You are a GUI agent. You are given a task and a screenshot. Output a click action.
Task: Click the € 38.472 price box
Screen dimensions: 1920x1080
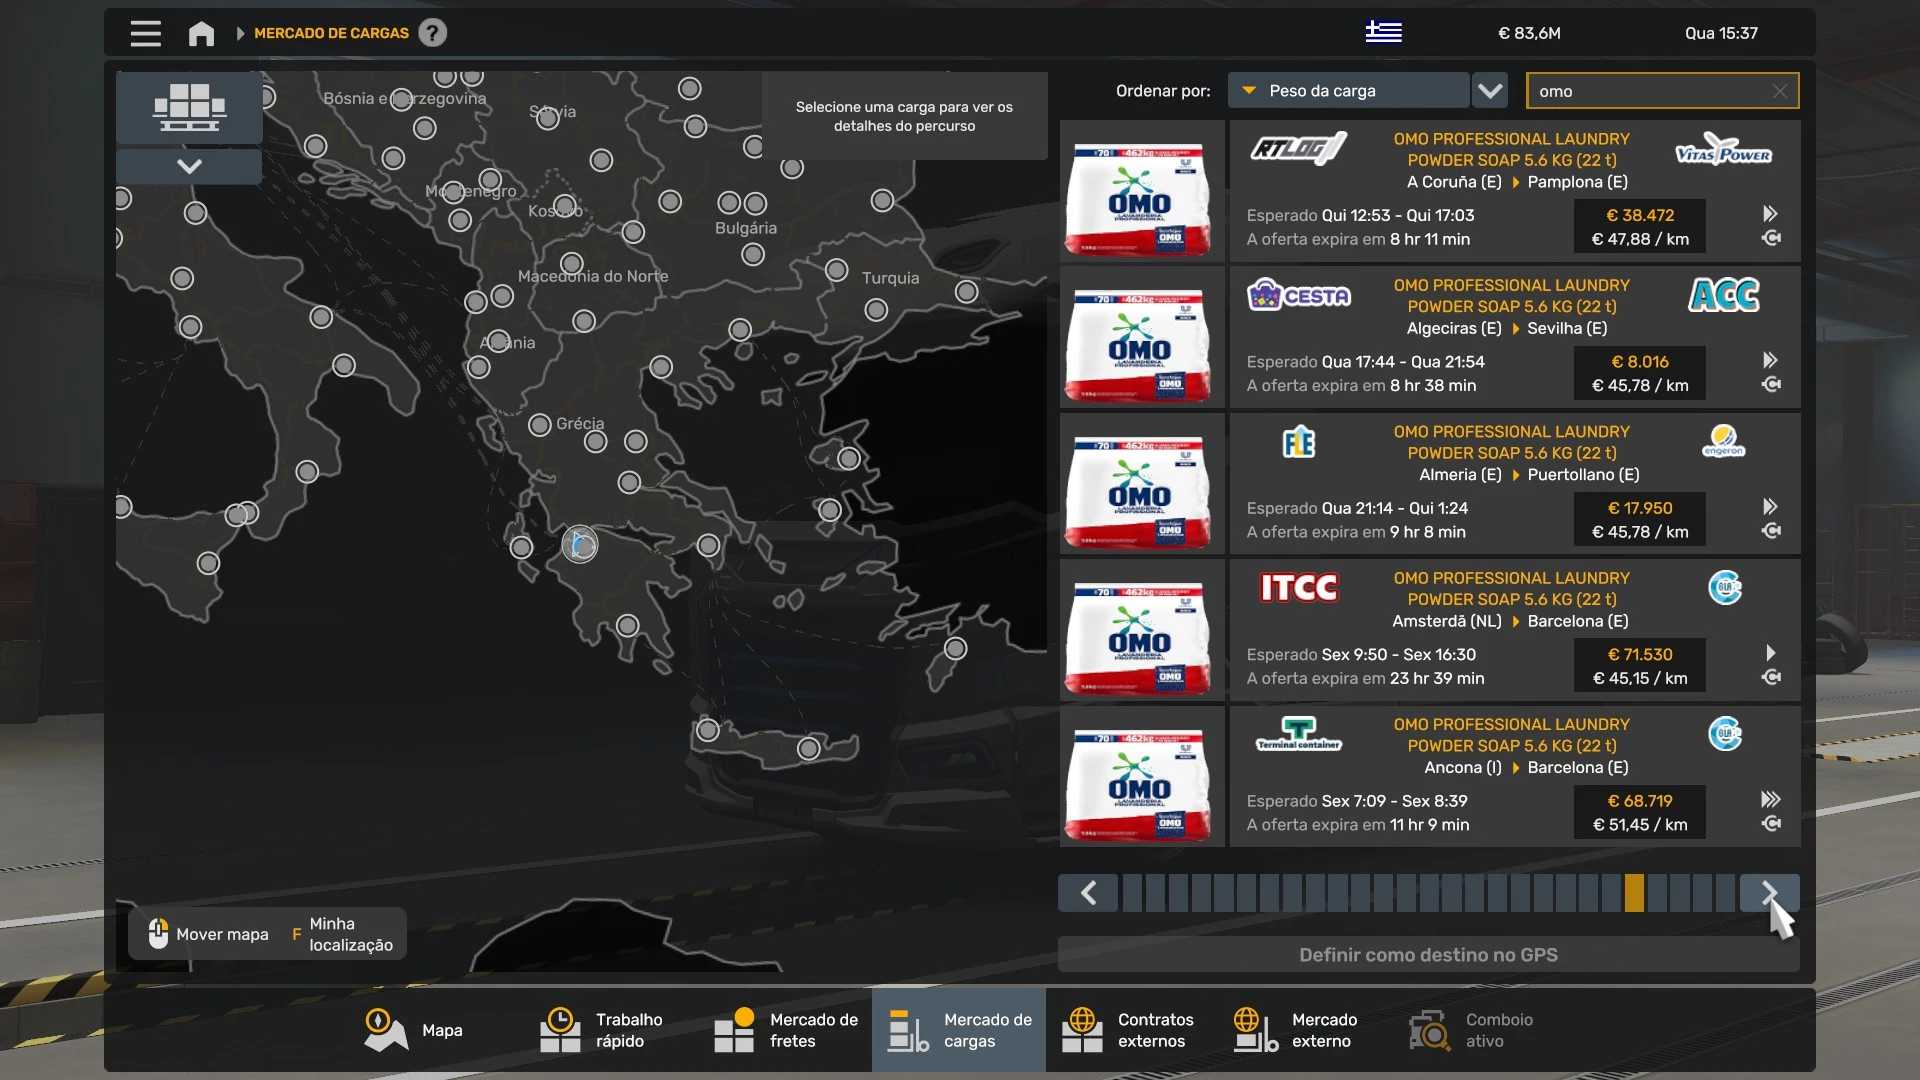pyautogui.click(x=1640, y=227)
